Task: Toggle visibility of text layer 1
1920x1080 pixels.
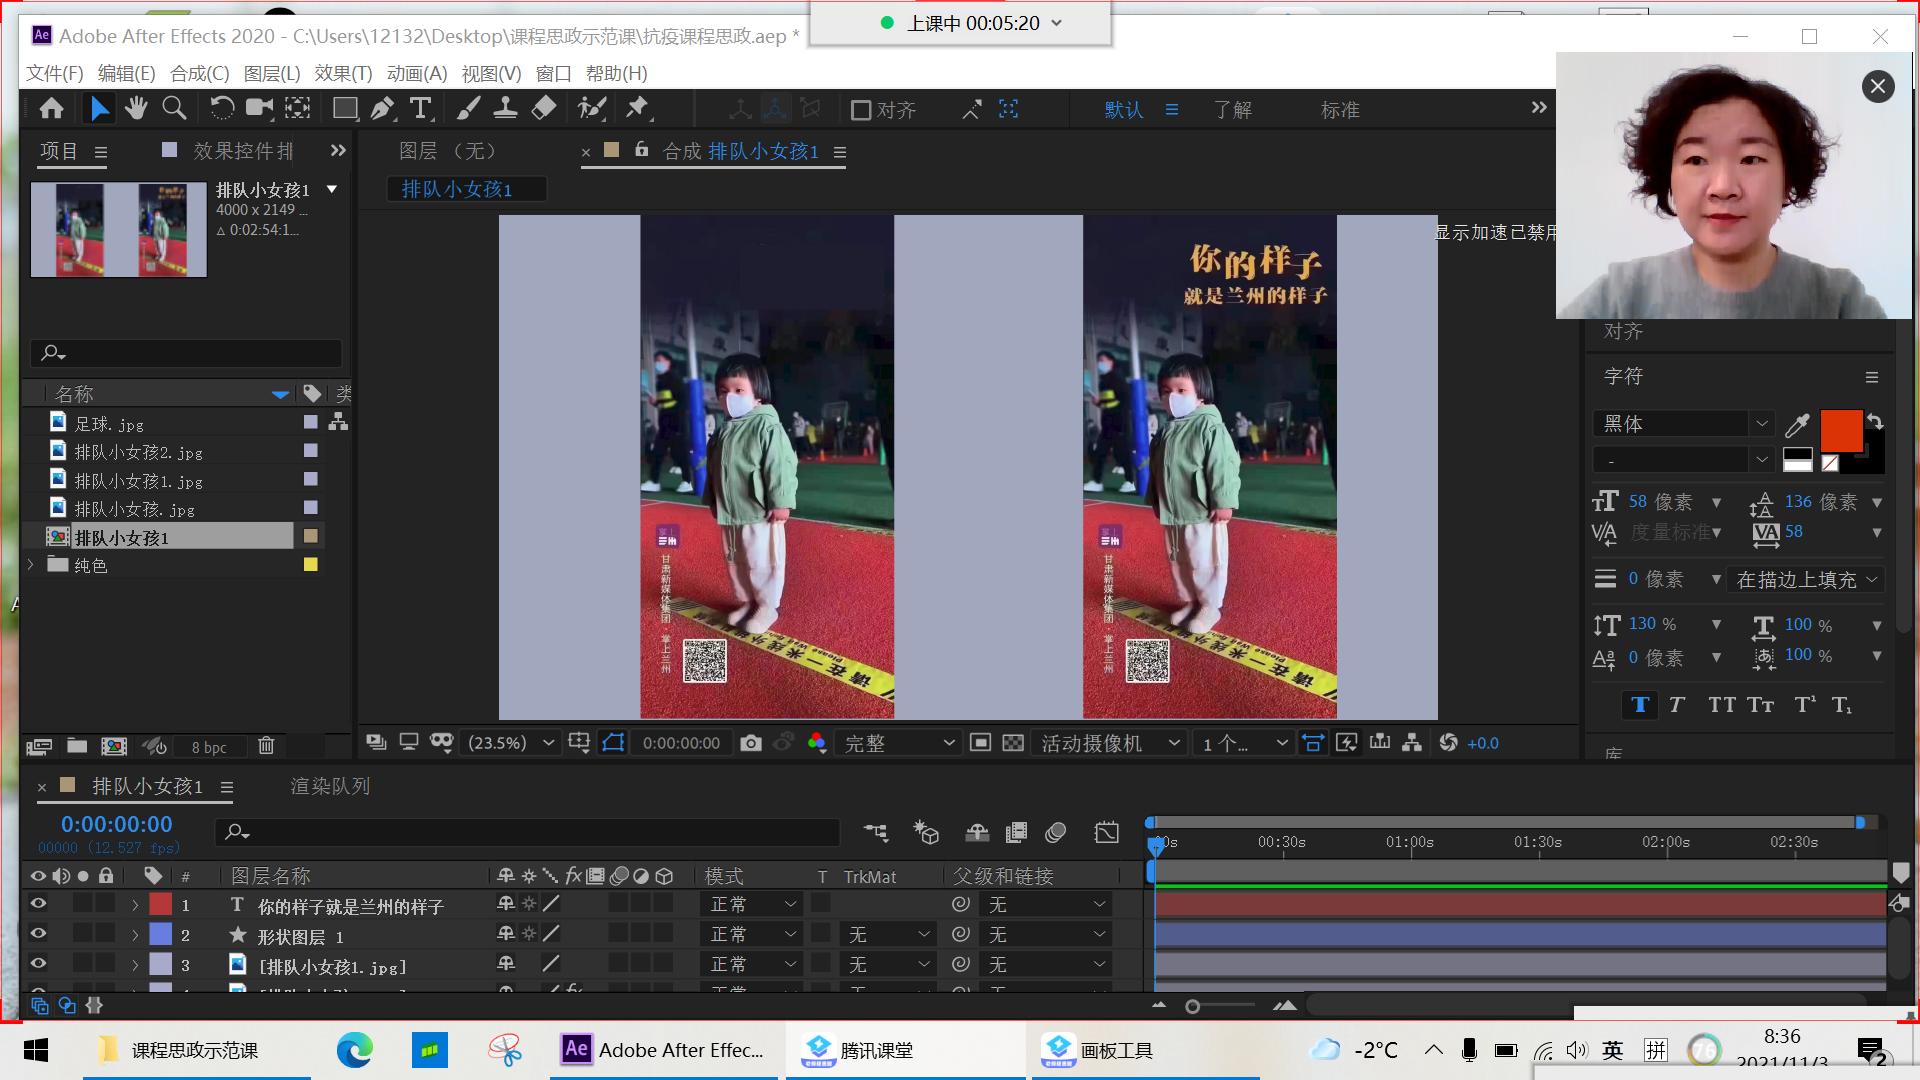Action: pyautogui.click(x=38, y=904)
